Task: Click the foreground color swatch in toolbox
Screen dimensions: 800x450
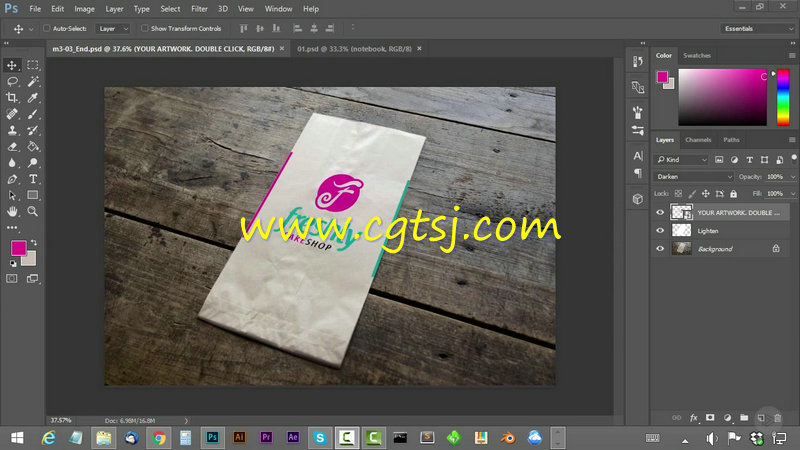Action: 19,248
